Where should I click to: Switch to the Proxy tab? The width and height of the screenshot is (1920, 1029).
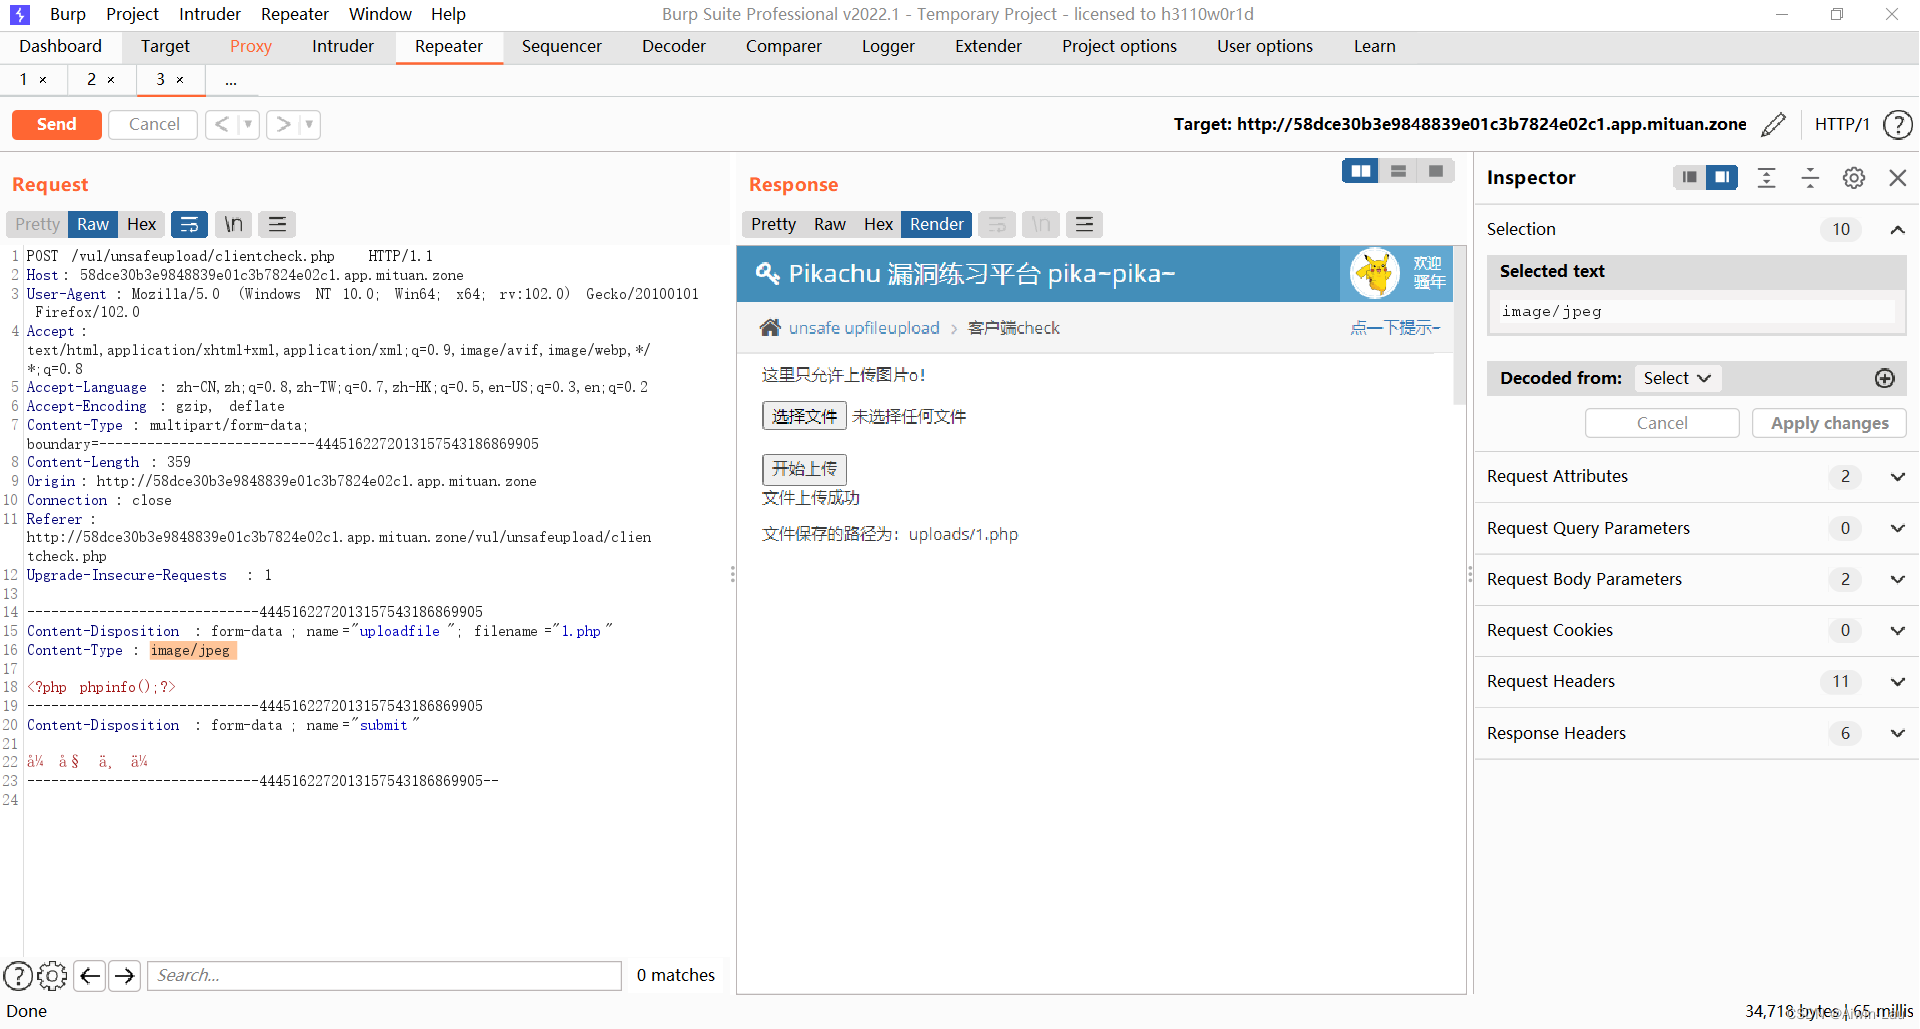coord(250,46)
